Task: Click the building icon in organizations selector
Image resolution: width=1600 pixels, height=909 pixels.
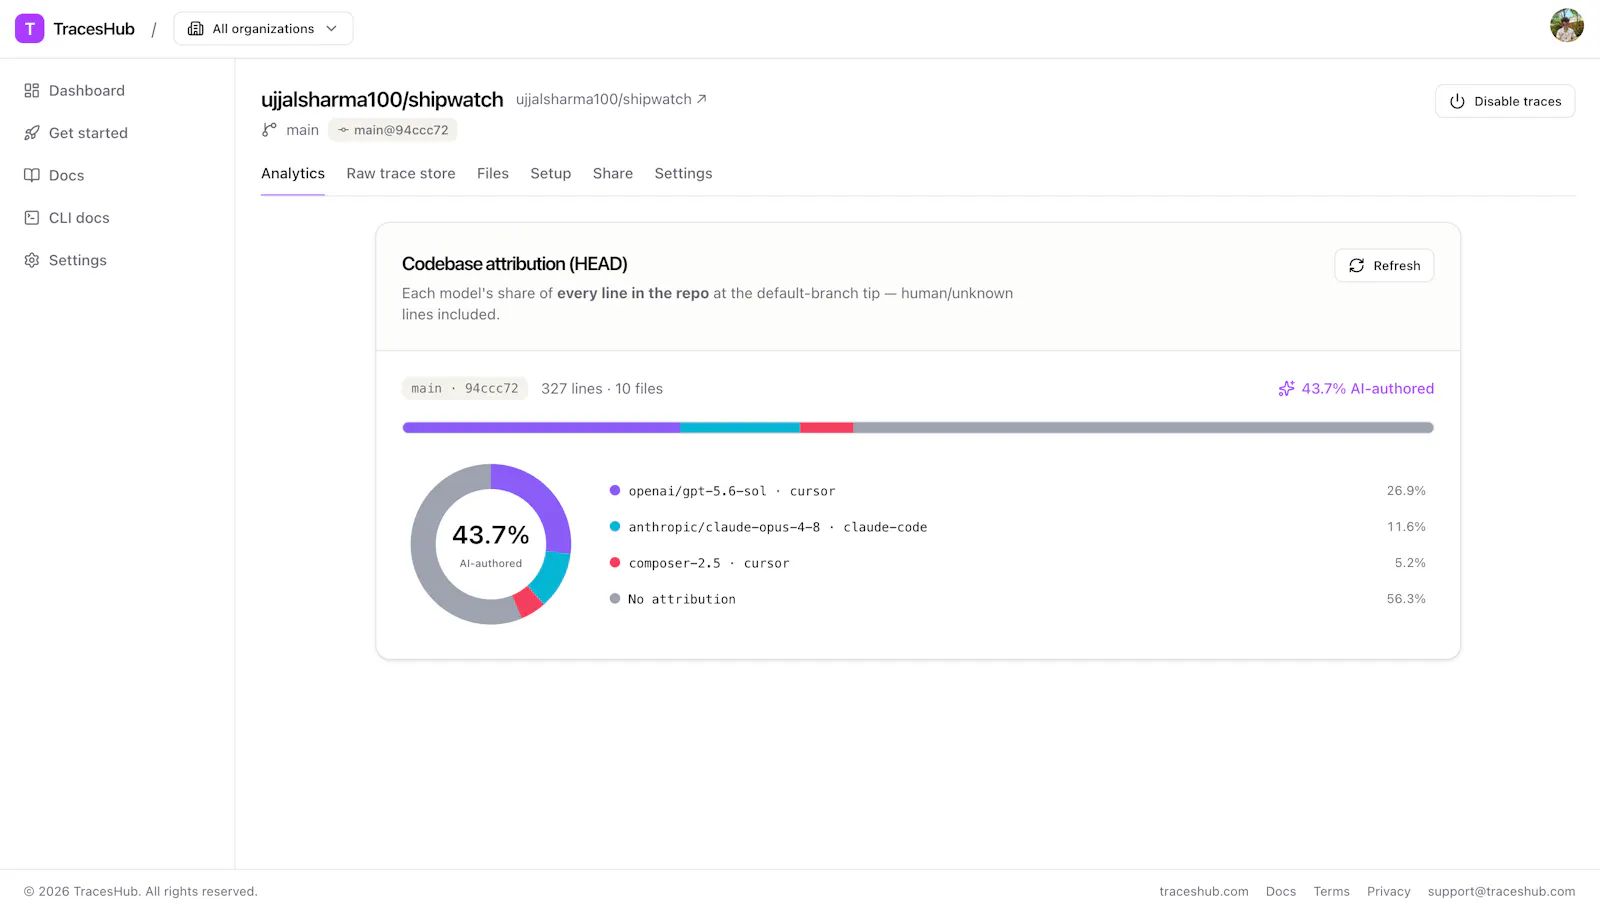Action: tap(196, 29)
